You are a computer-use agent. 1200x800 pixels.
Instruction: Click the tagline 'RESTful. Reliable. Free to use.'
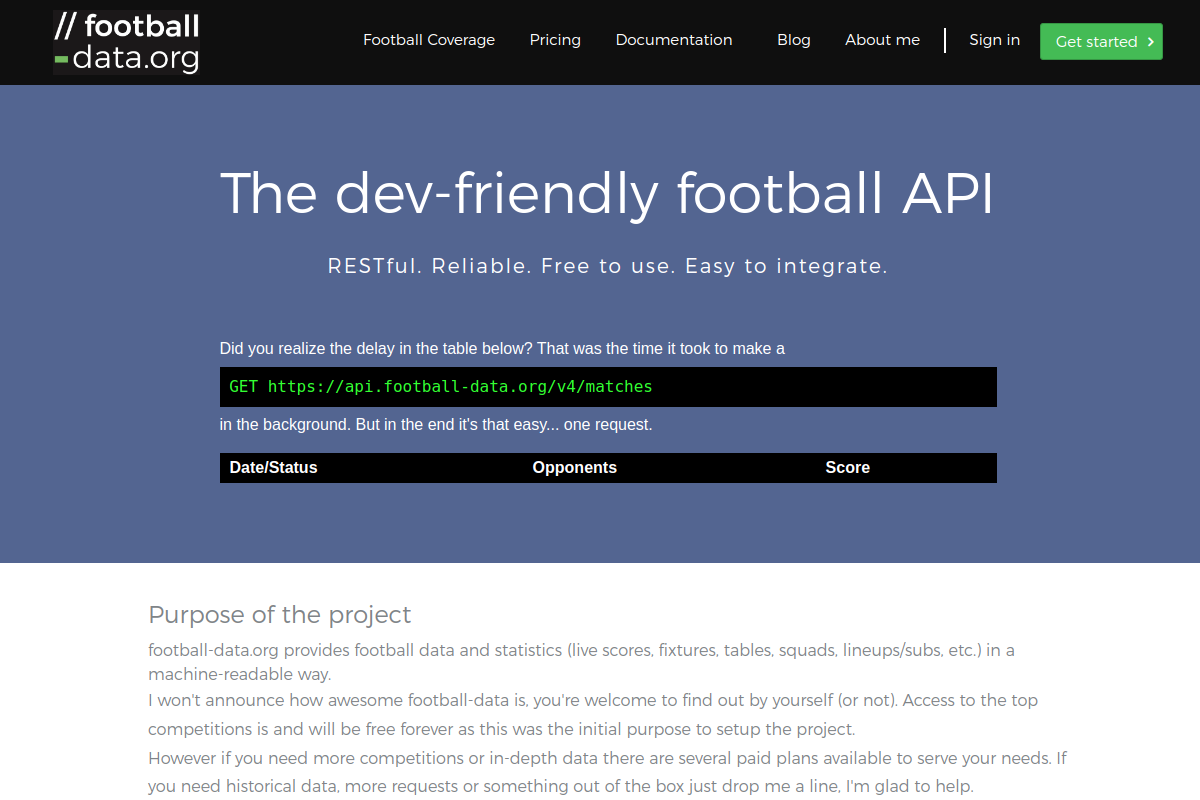[502, 266]
